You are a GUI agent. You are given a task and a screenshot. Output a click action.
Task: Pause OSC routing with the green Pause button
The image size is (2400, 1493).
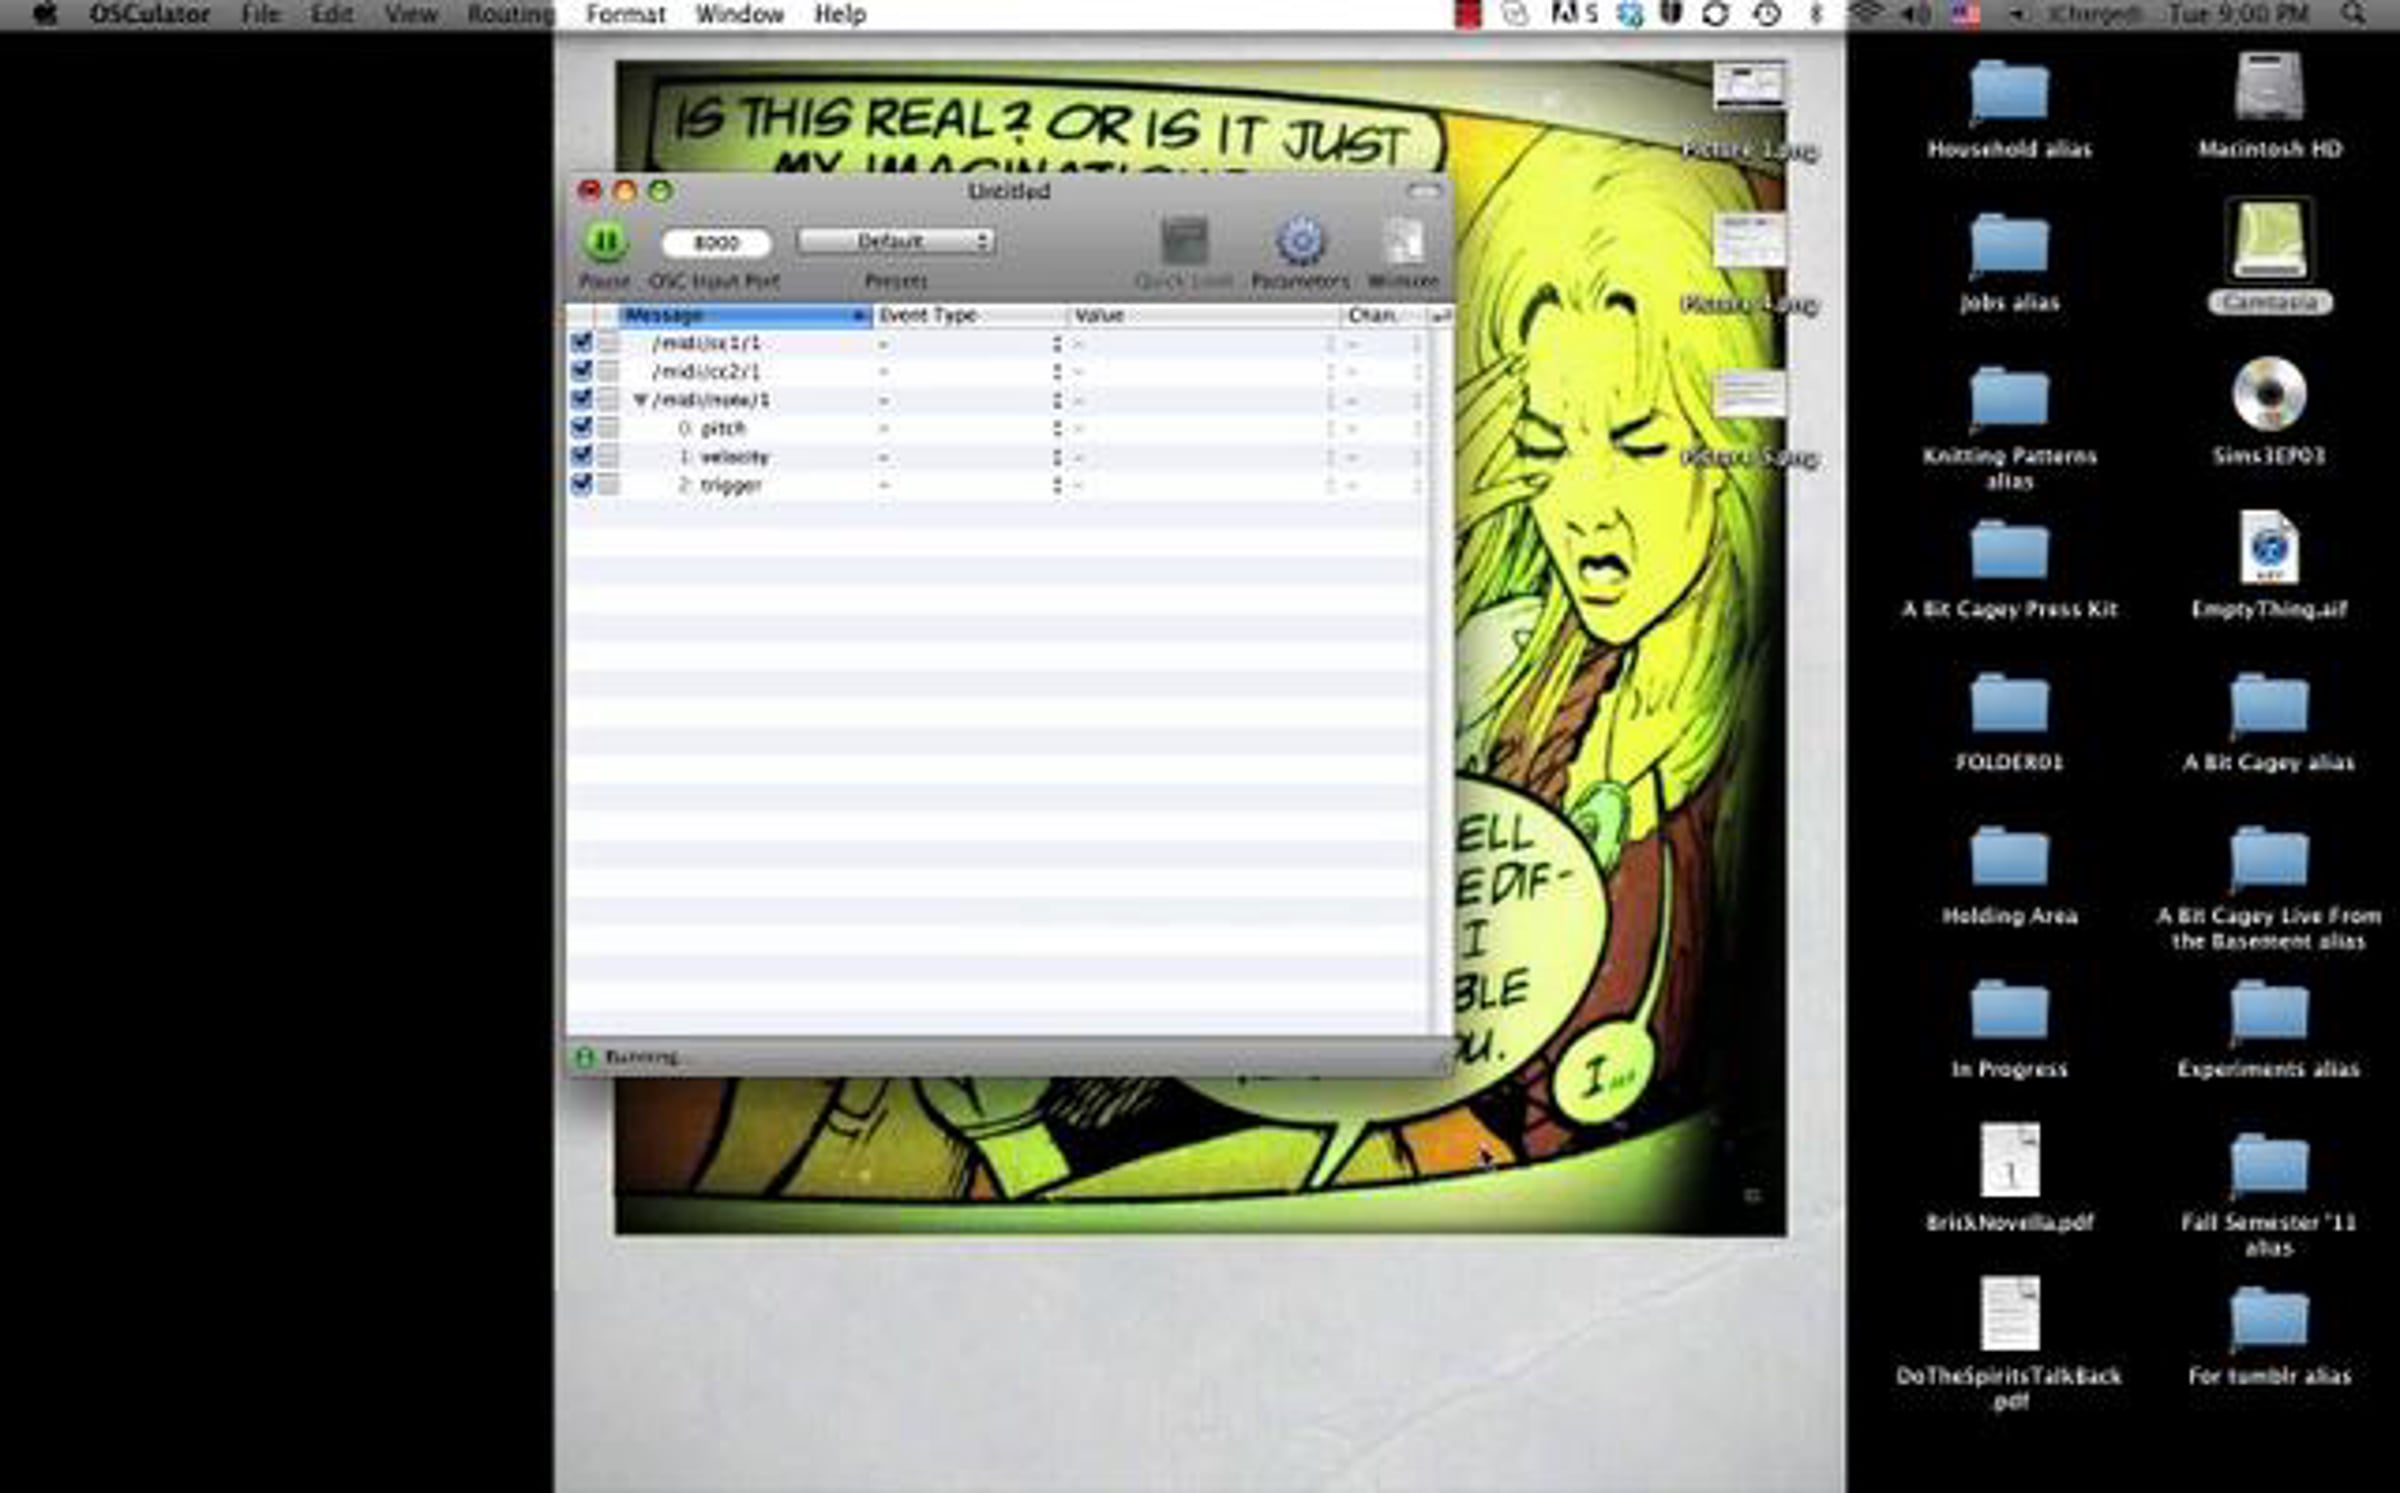[x=605, y=241]
